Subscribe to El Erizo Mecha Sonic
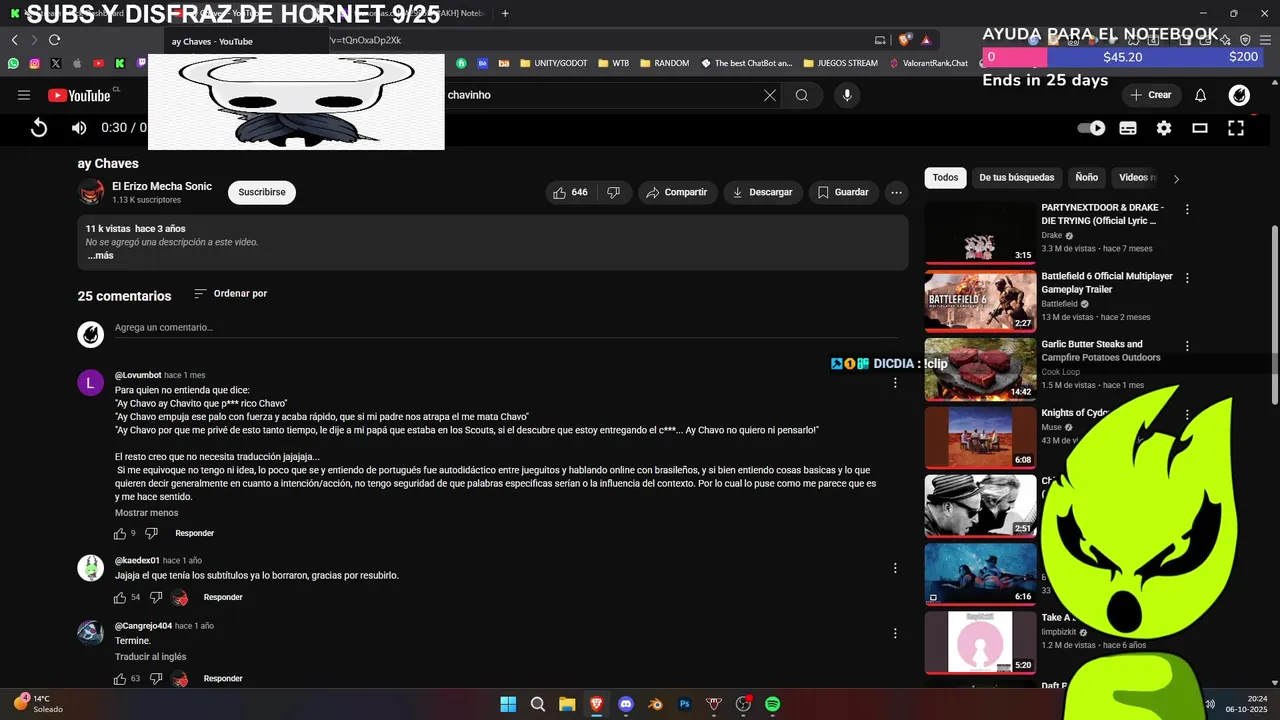Viewport: 1280px width, 720px height. click(262, 192)
